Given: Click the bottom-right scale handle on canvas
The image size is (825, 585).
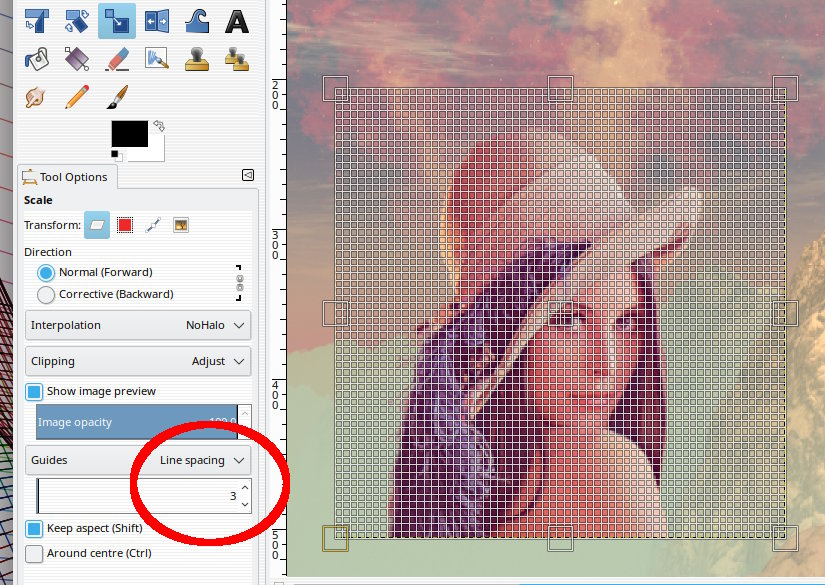Looking at the screenshot, I should (x=786, y=538).
